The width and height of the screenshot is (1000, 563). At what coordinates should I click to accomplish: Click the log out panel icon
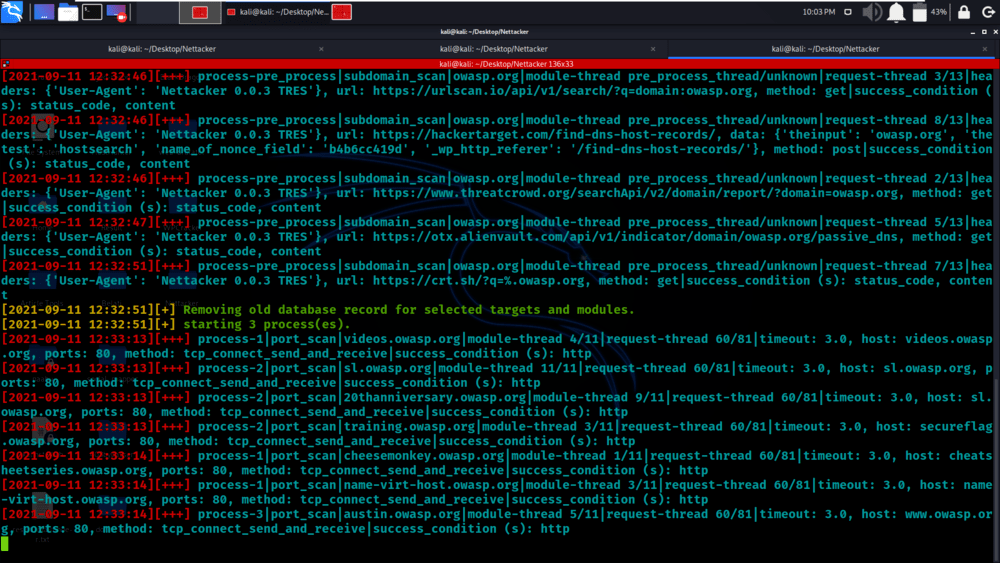click(988, 12)
